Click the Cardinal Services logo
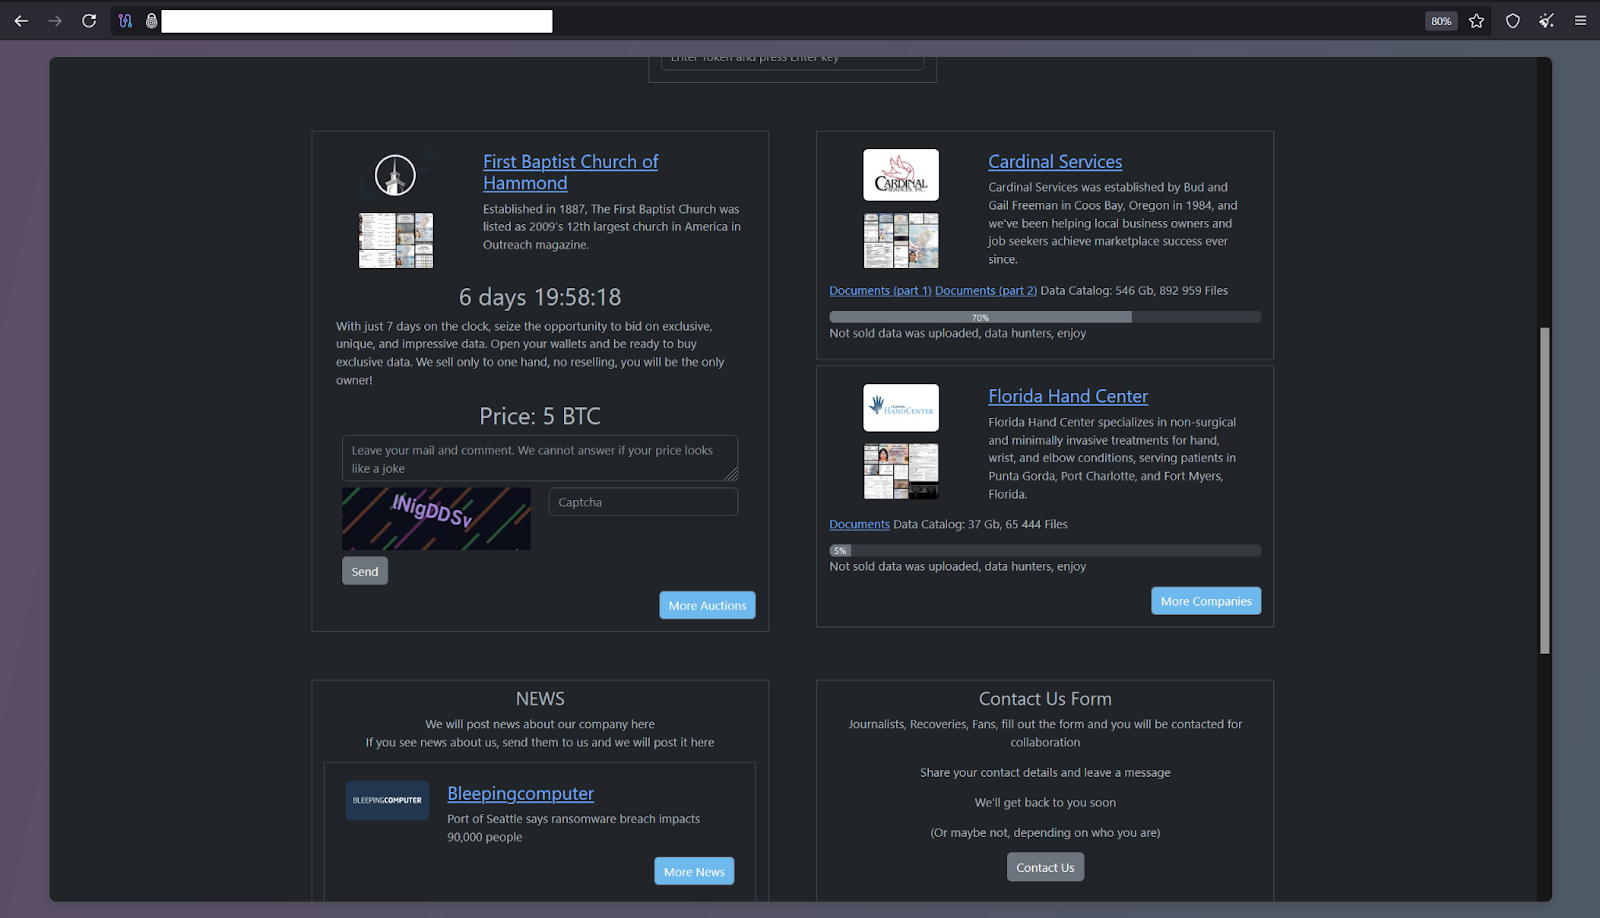 click(901, 175)
